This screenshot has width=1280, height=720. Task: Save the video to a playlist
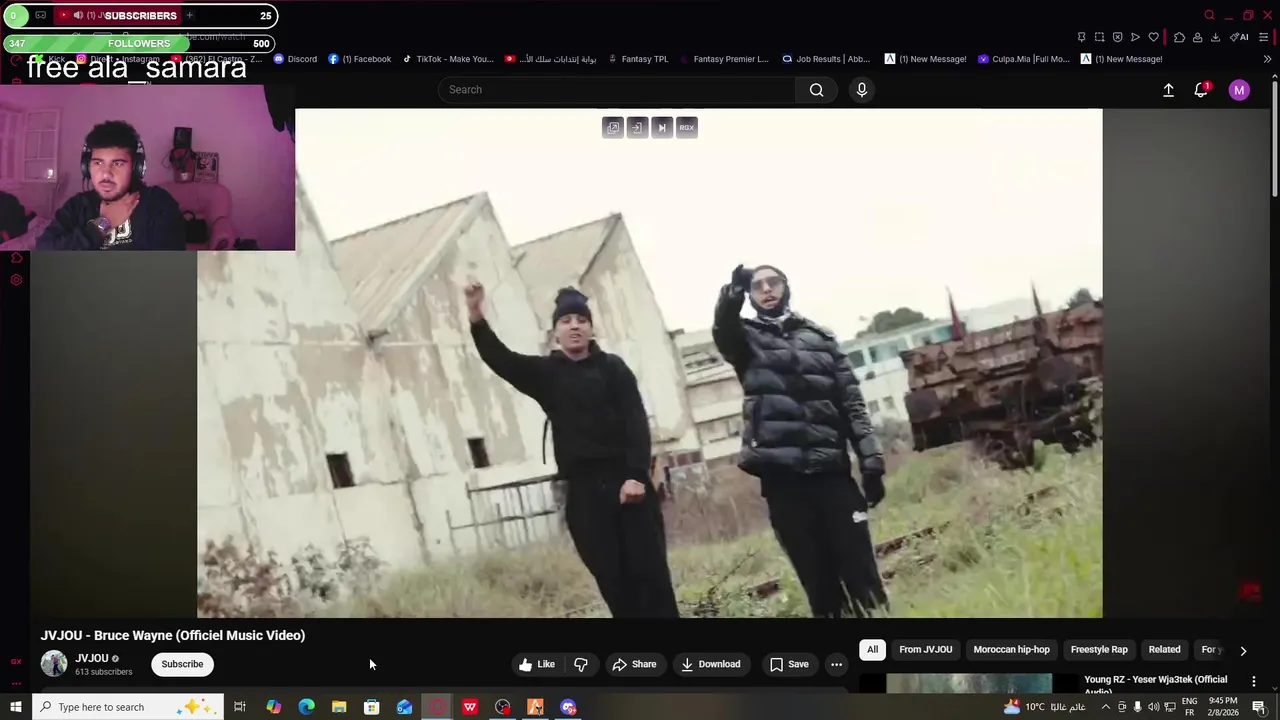click(x=789, y=664)
